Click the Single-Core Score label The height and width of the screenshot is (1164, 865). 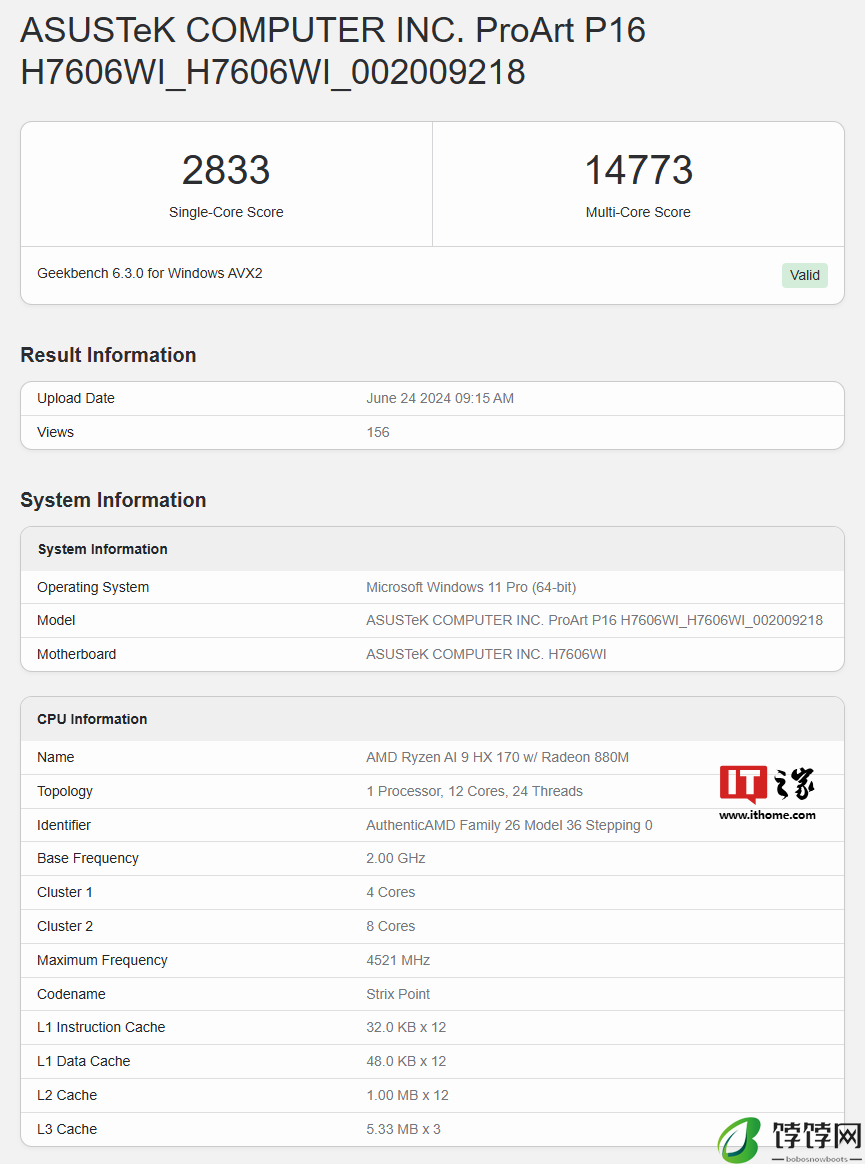pyautogui.click(x=226, y=212)
